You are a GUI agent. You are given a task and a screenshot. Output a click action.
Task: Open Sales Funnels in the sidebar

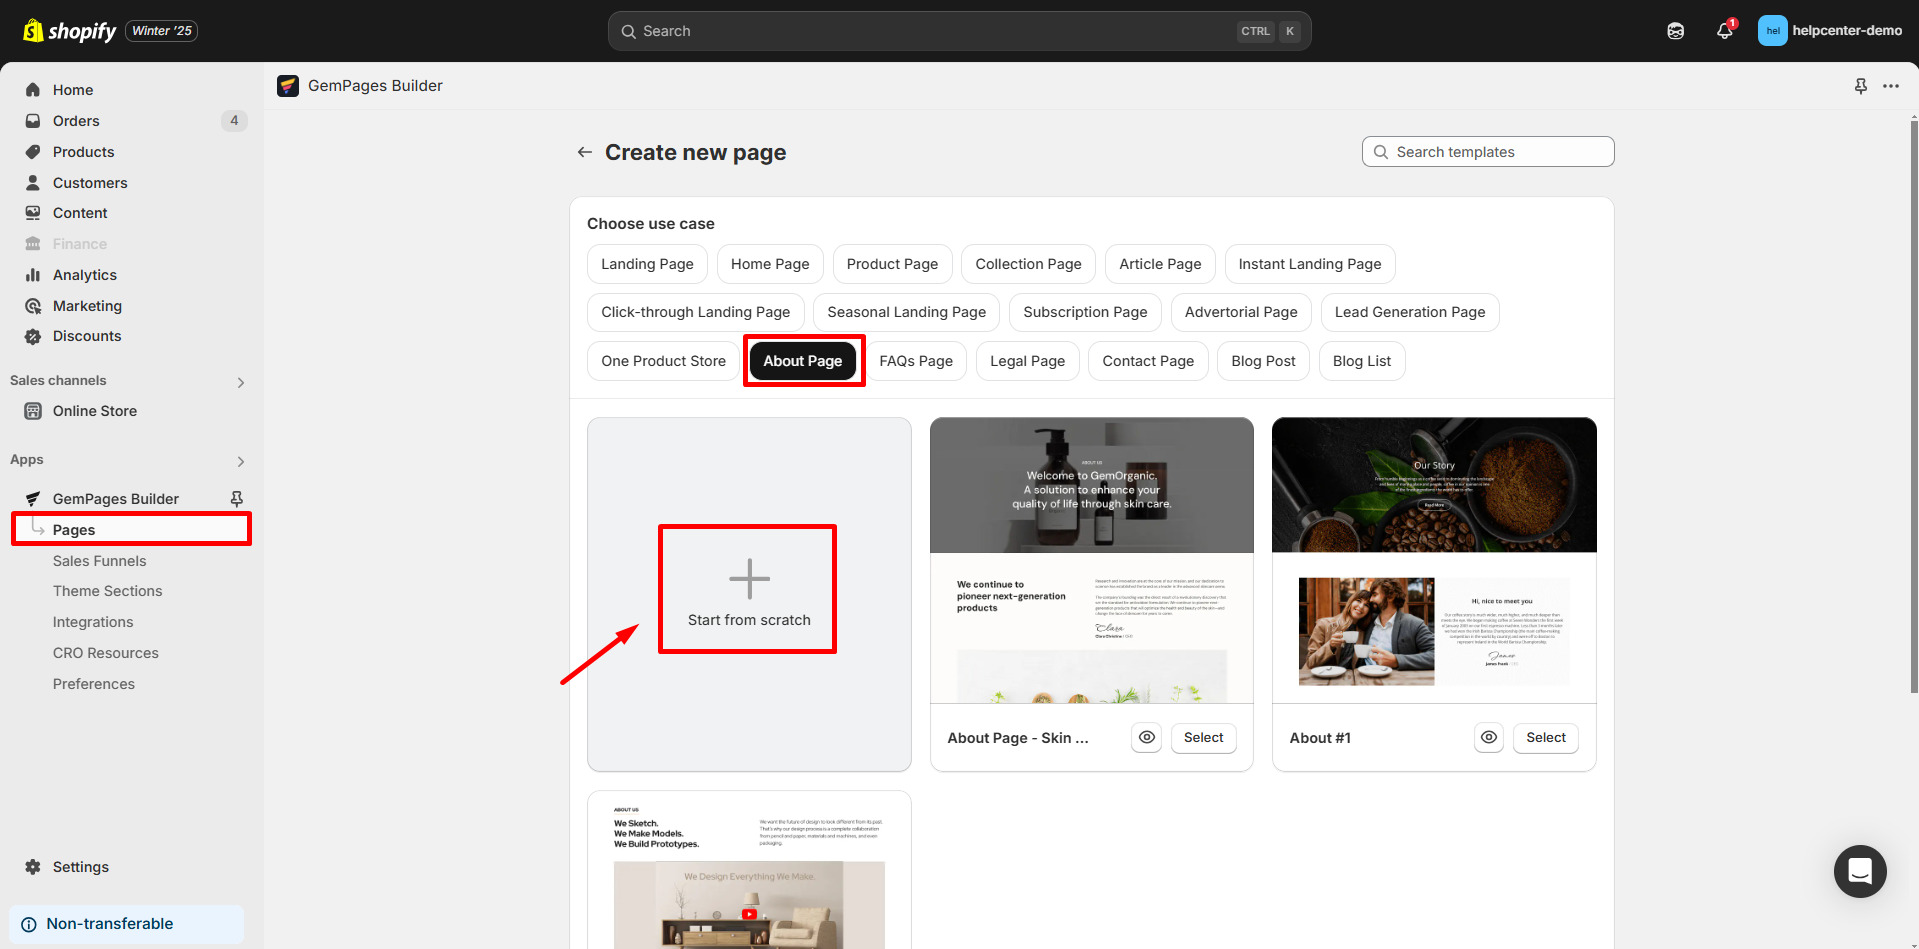pos(99,561)
